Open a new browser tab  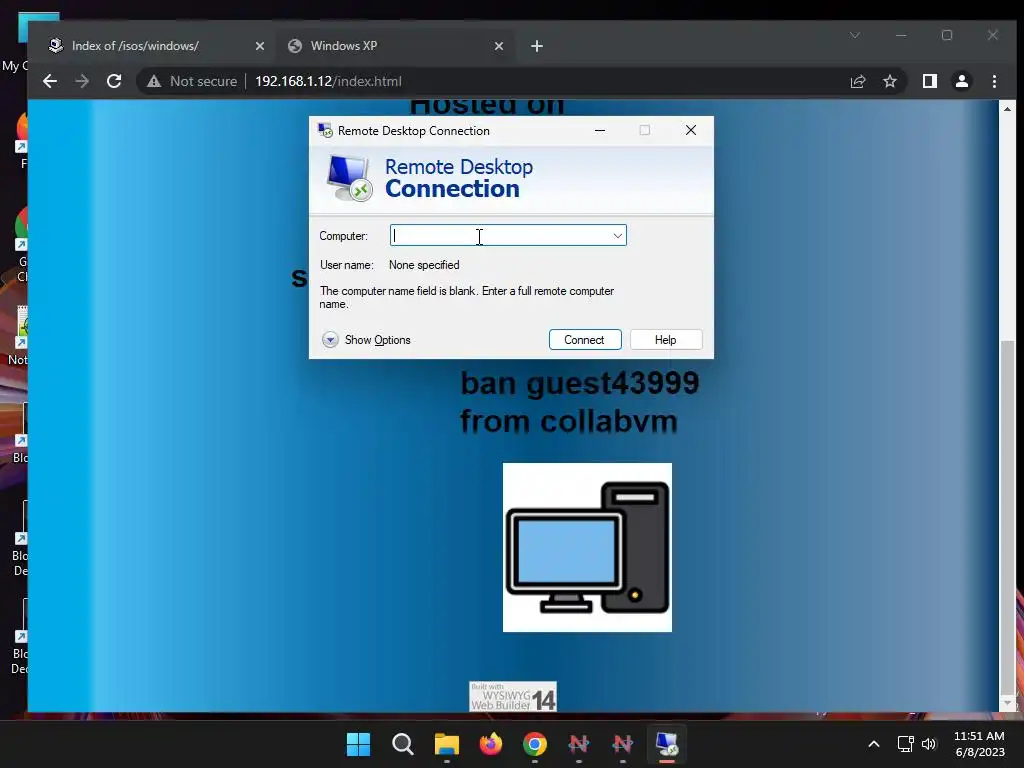(537, 46)
